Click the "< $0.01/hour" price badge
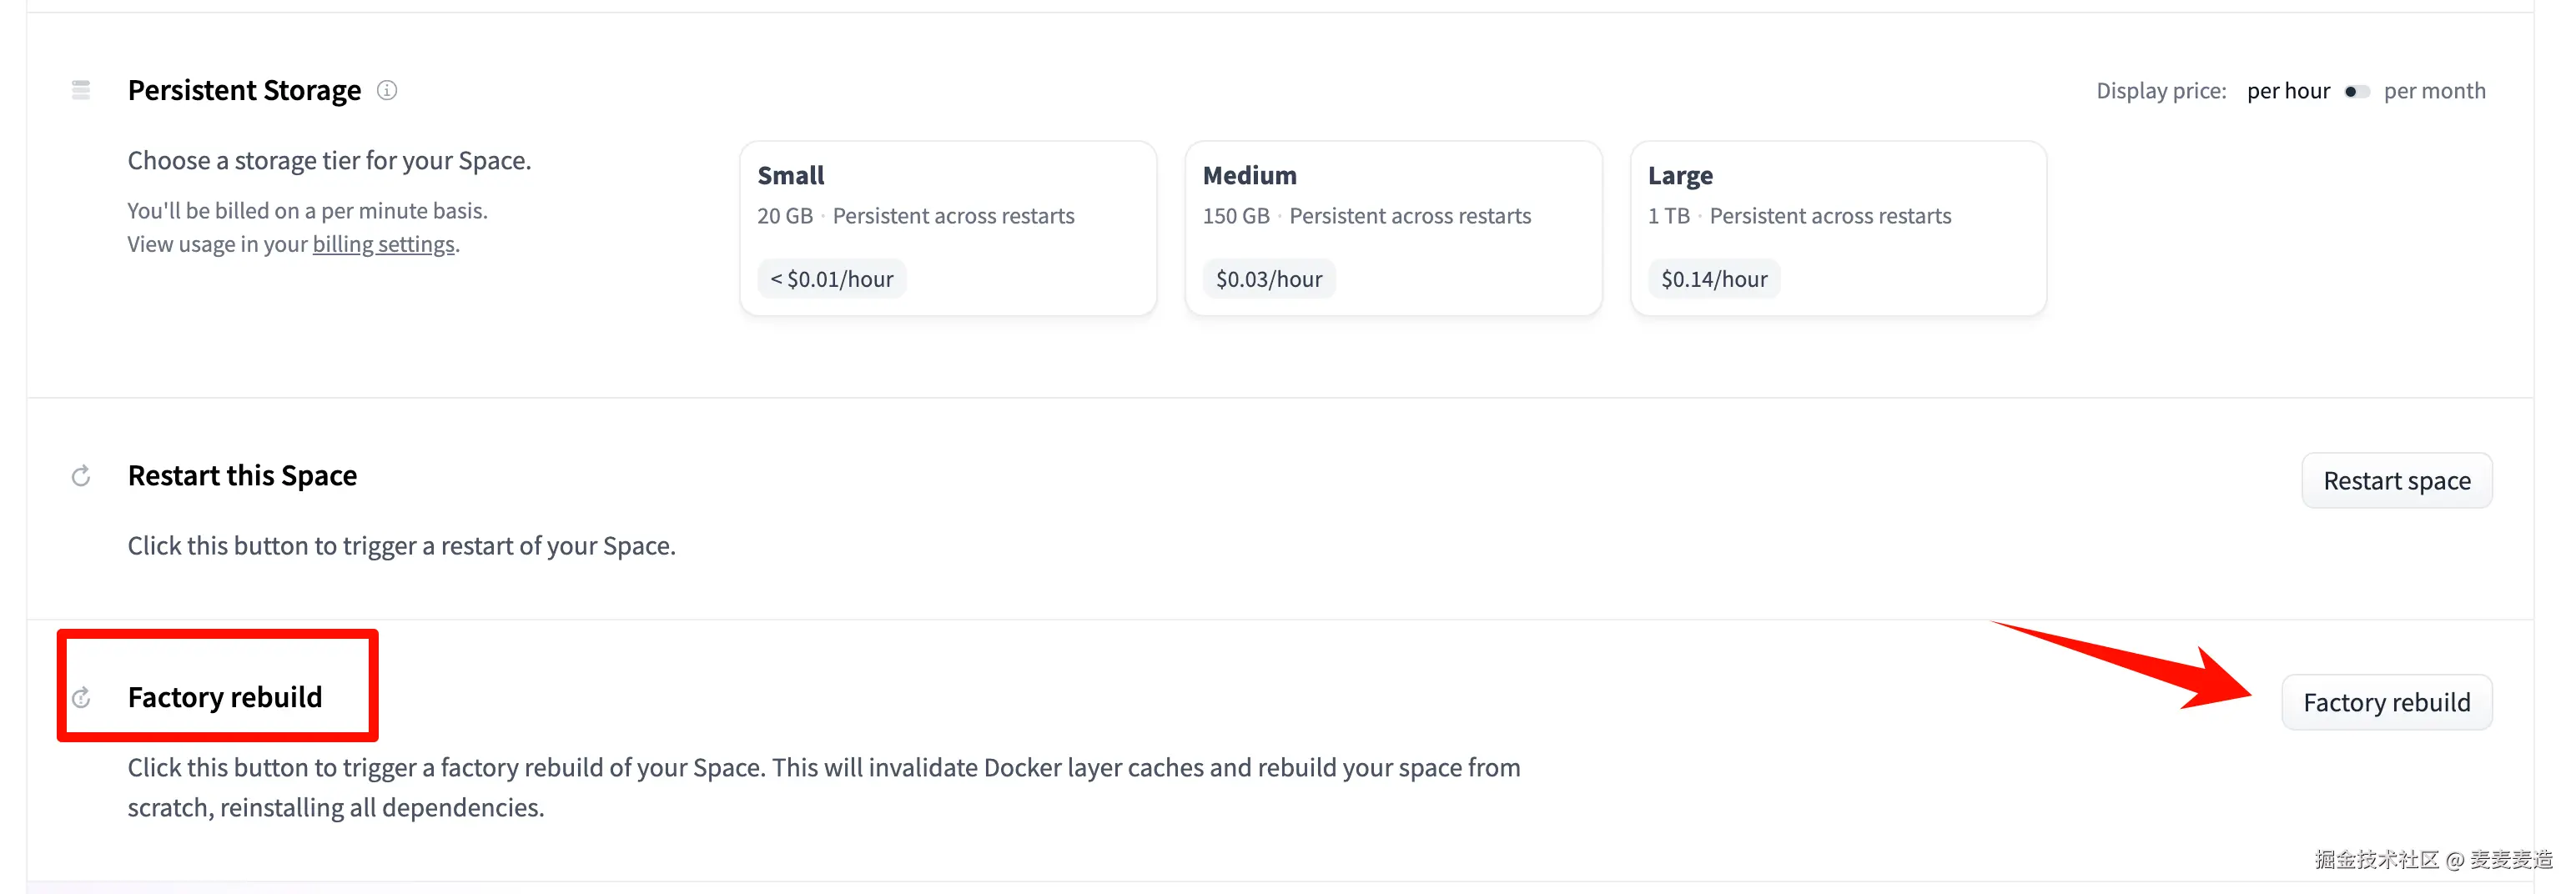 [832, 279]
